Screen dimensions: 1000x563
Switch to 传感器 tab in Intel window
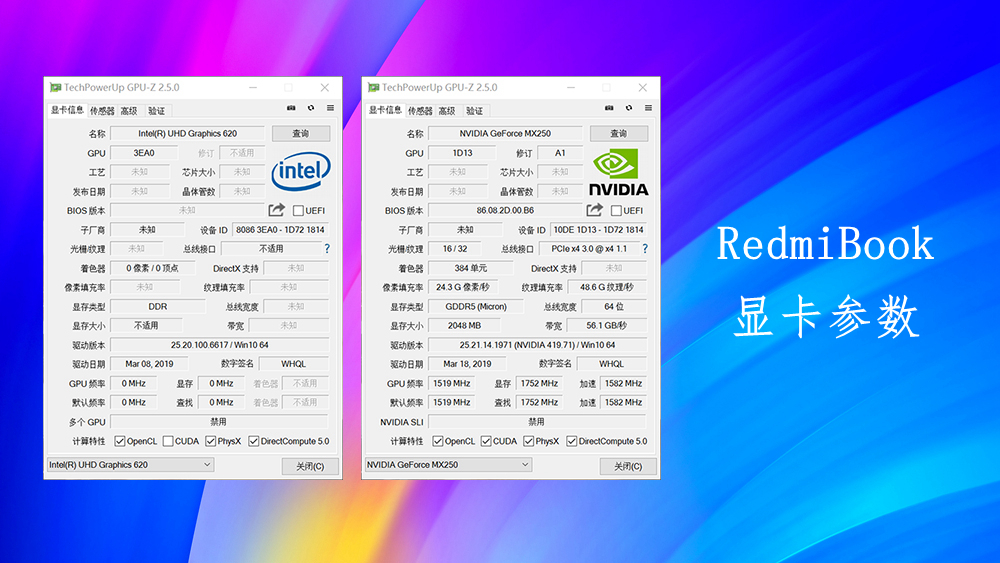[102, 111]
